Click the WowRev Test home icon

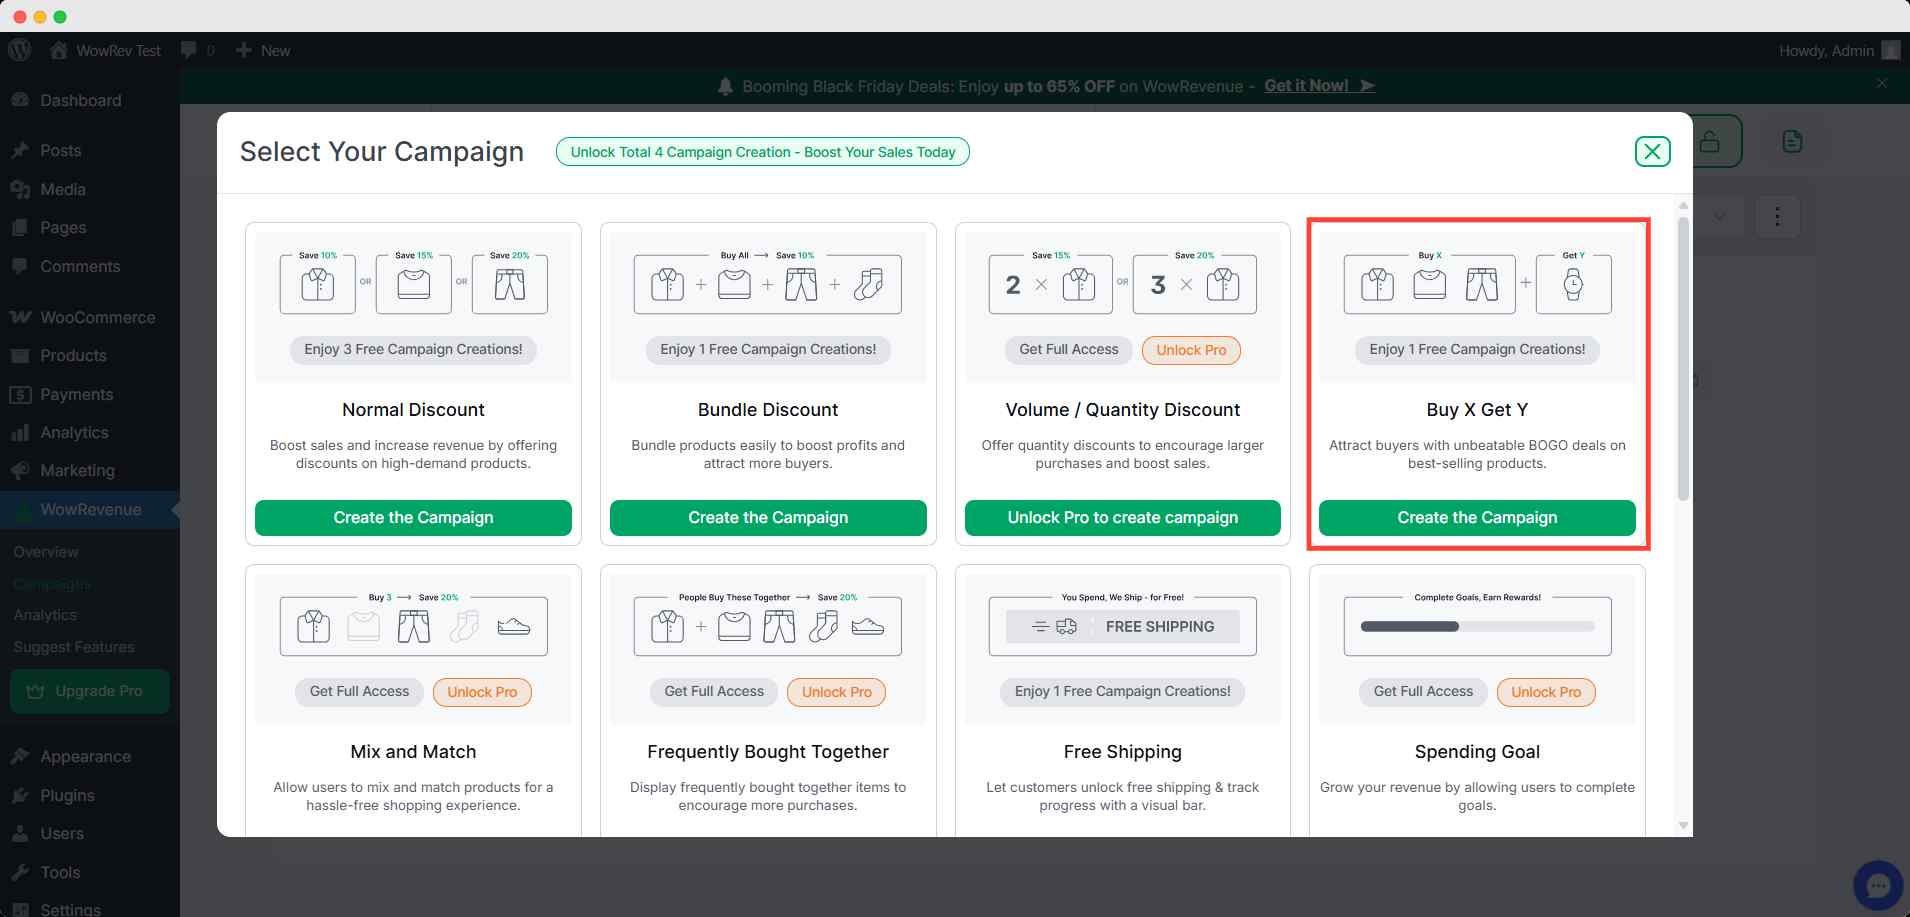[59, 50]
